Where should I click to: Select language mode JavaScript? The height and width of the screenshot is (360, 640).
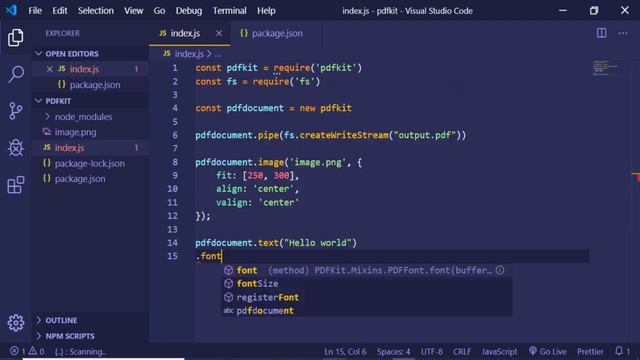(x=499, y=351)
